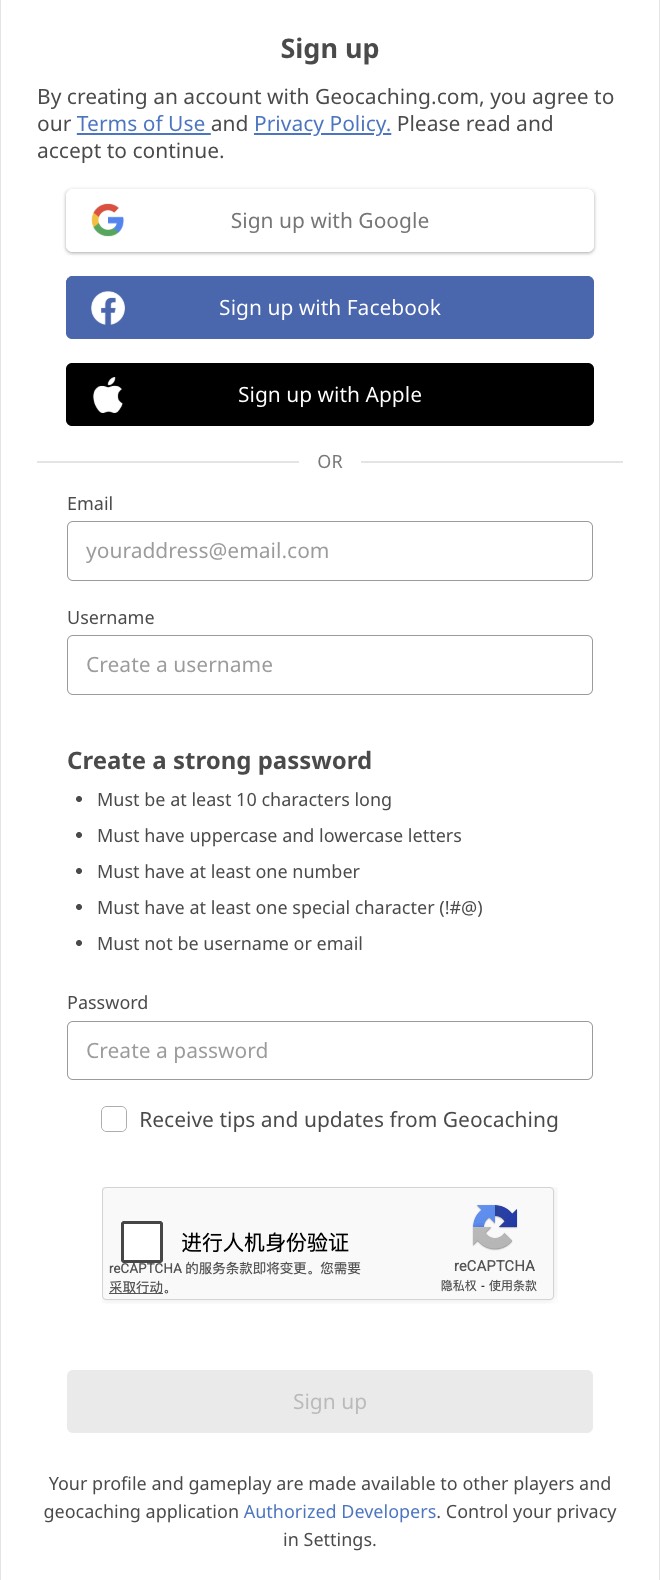The height and width of the screenshot is (1580, 660).
Task: Focus the Email address input field
Action: click(x=330, y=551)
